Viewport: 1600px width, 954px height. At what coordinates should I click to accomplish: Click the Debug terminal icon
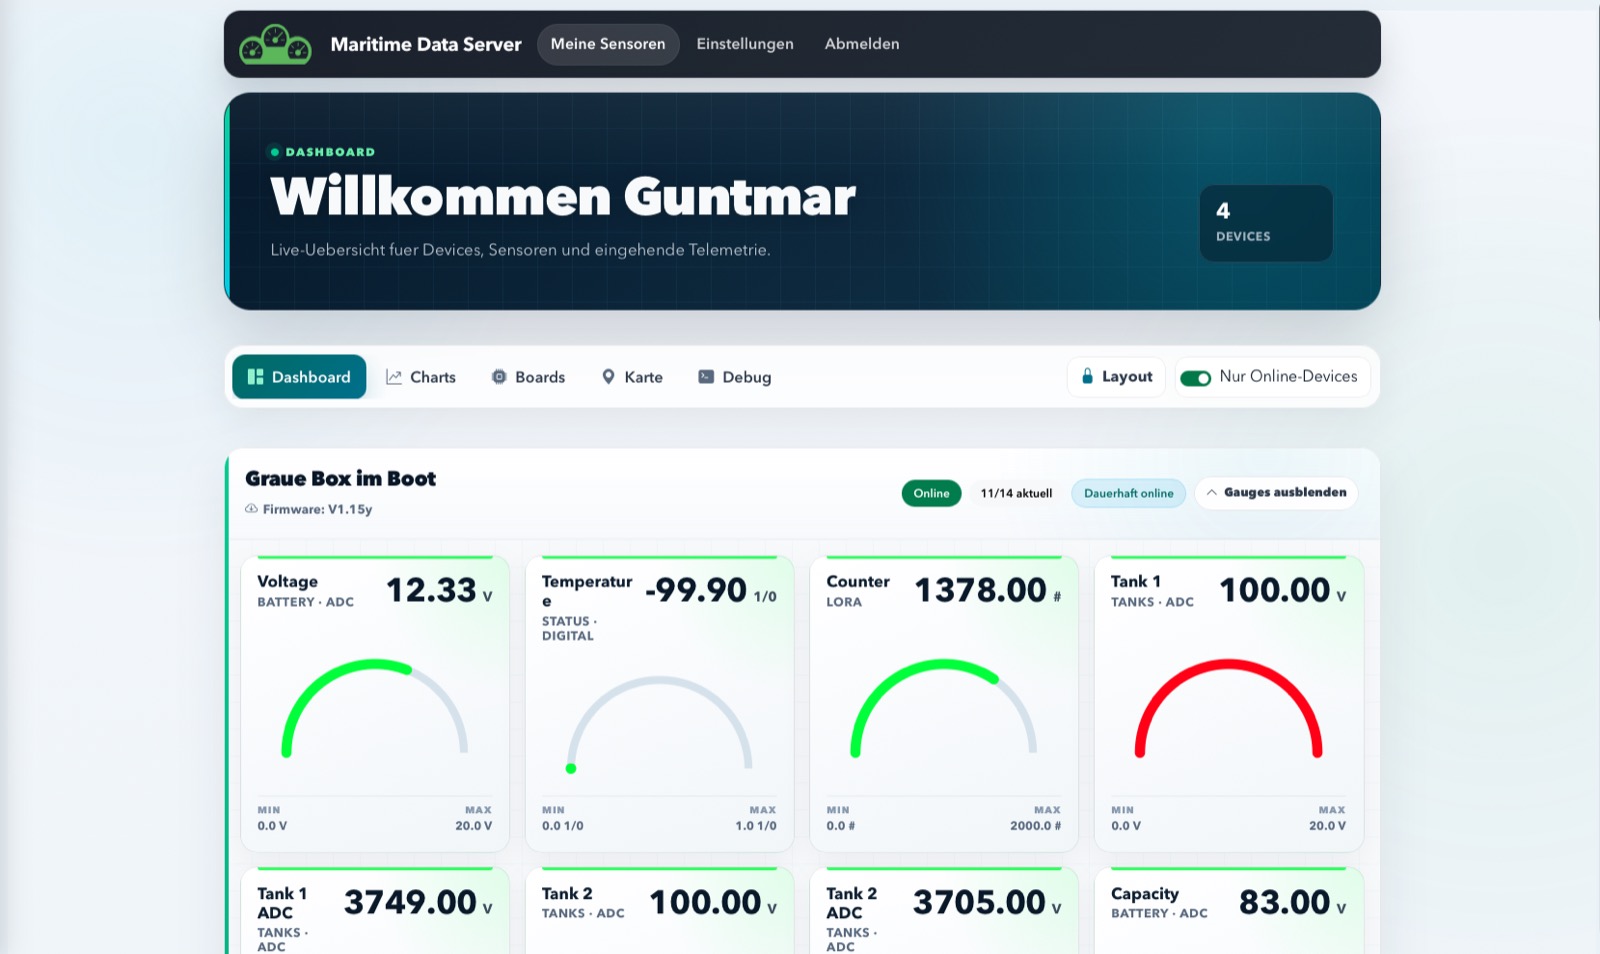[706, 377]
